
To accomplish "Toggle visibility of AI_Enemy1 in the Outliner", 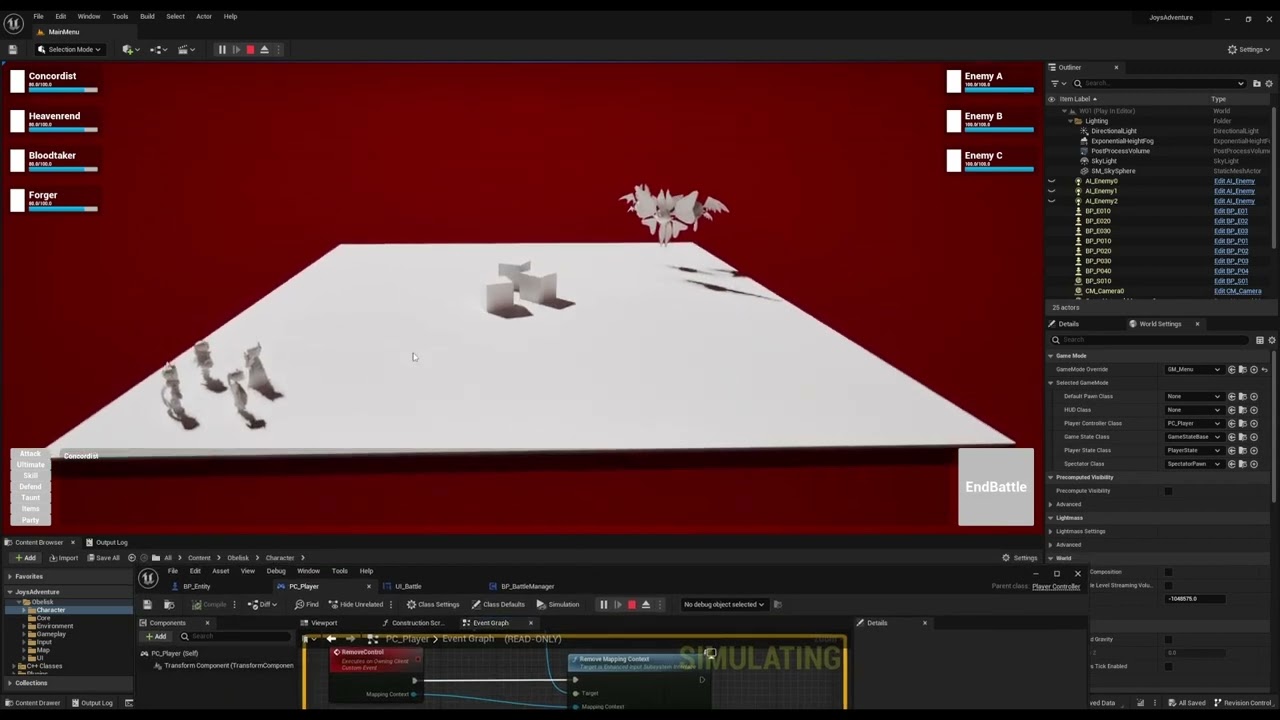I will pyautogui.click(x=1051, y=191).
